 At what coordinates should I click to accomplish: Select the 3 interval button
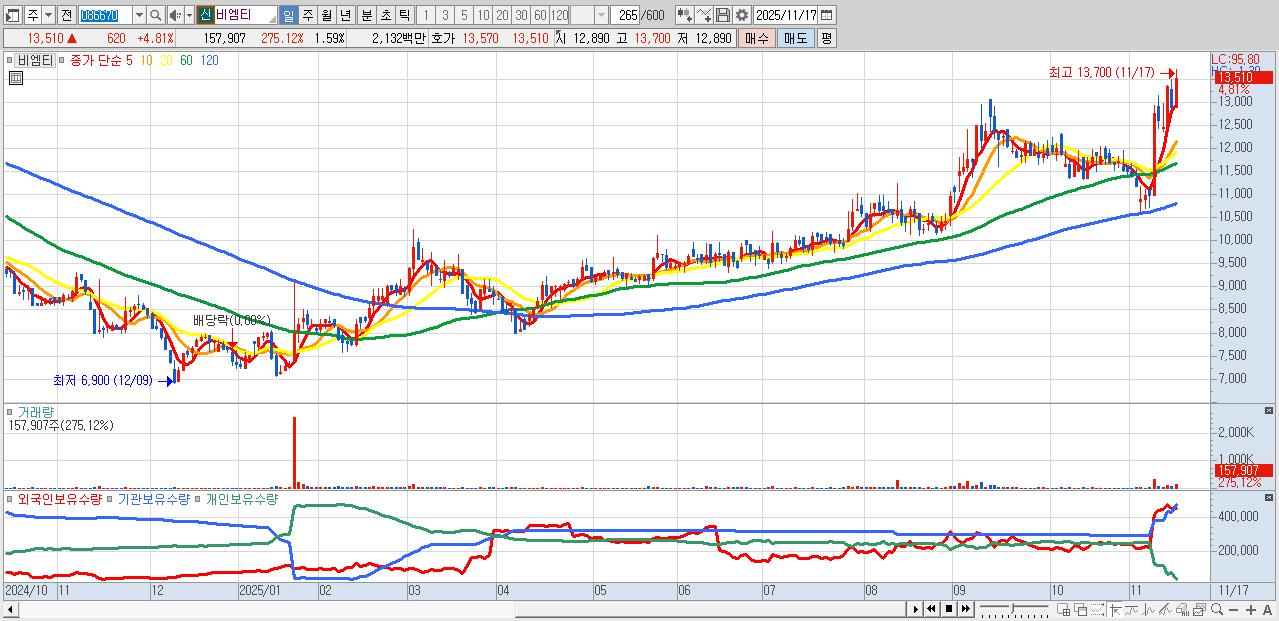tap(444, 15)
